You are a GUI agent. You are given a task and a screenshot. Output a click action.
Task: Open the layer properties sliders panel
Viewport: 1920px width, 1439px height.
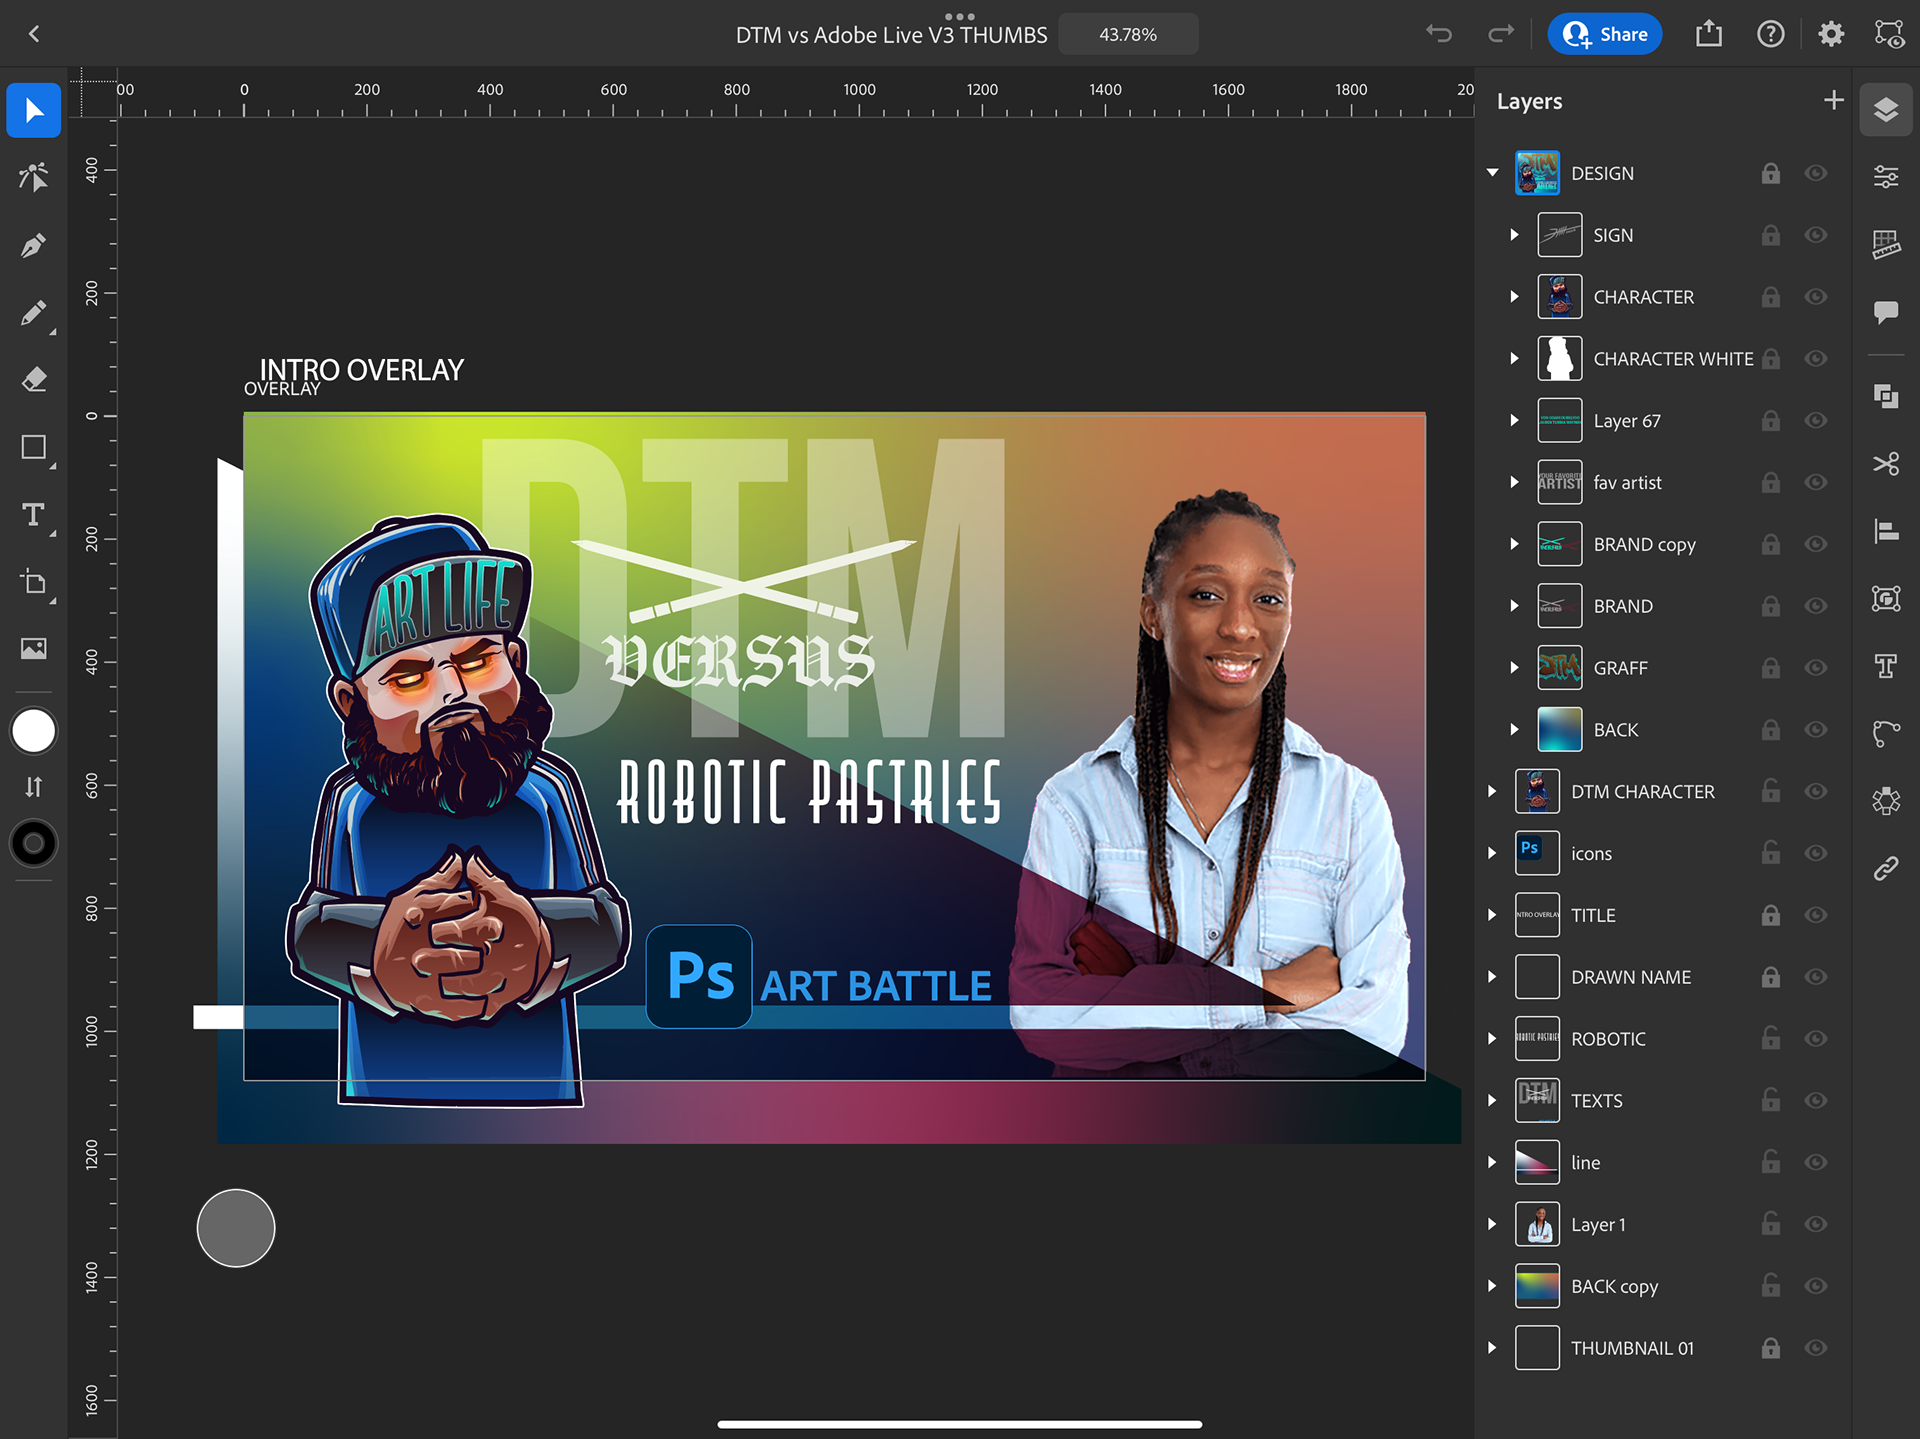(1886, 177)
